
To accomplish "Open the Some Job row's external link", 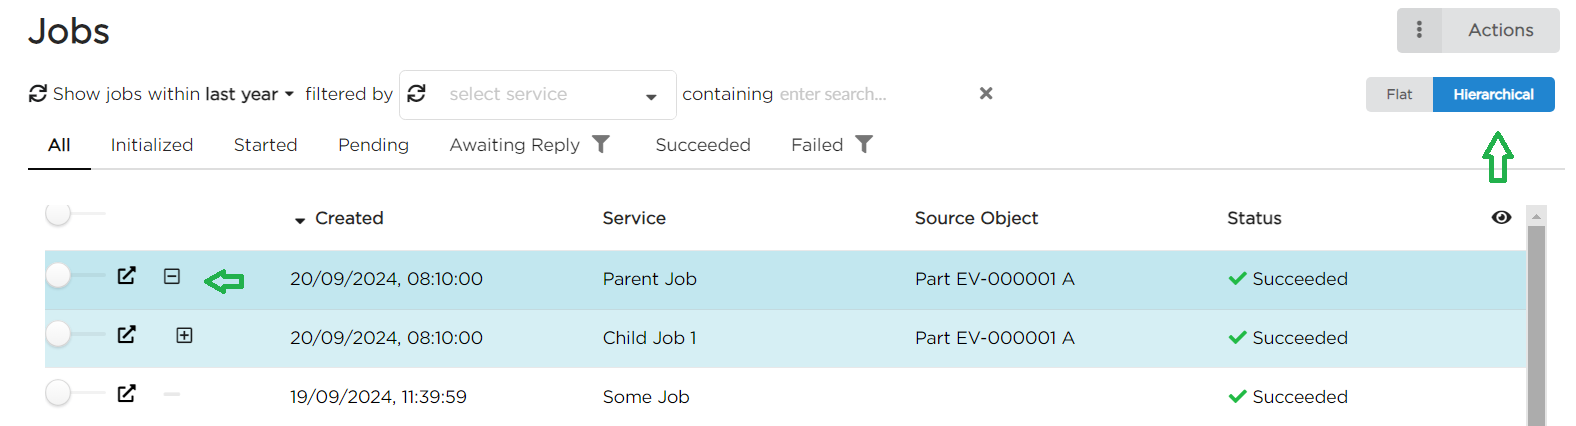I will click(x=126, y=394).
